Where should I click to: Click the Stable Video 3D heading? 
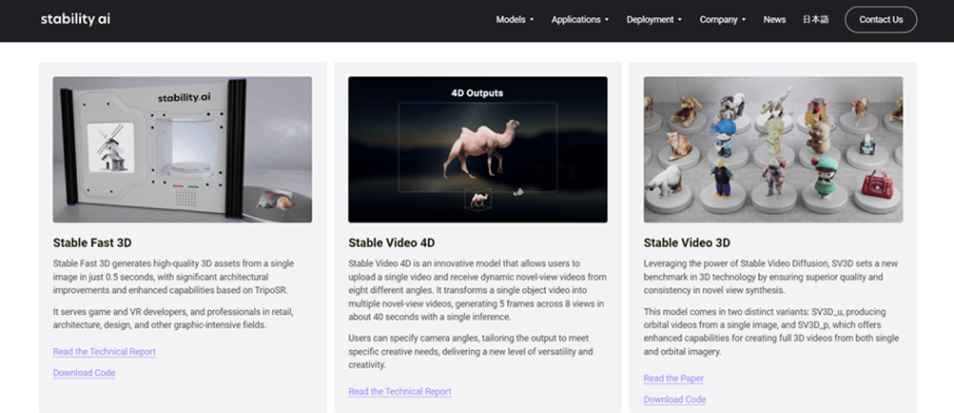coord(687,242)
